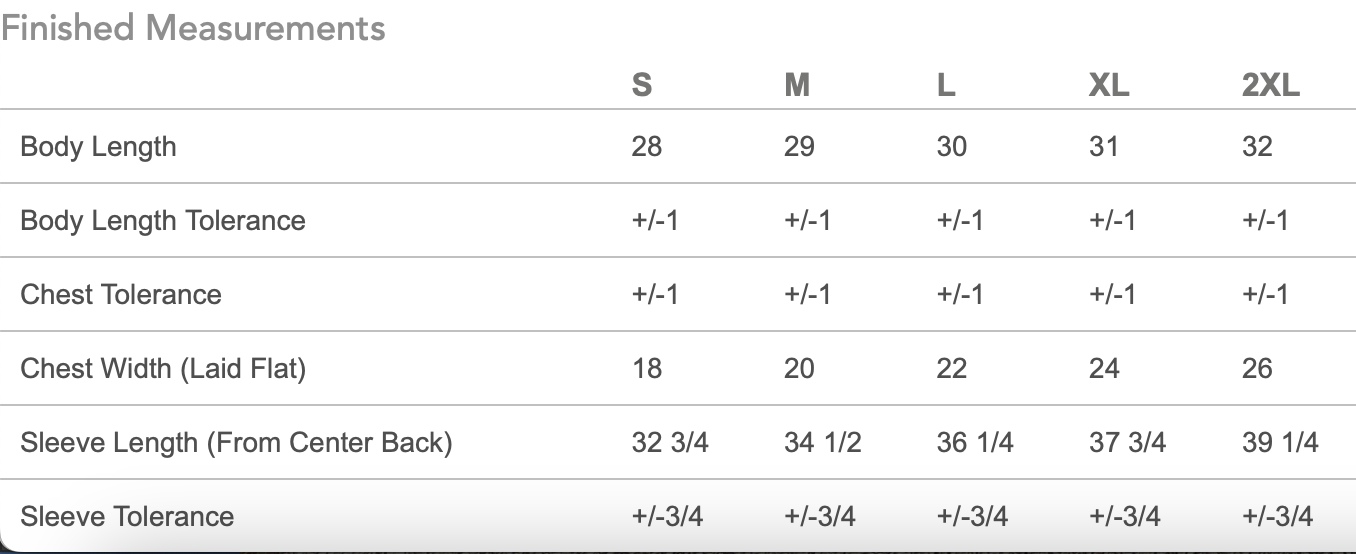
Task: Click Sleeve Tolerance value in 2XL column
Action: (1277, 516)
